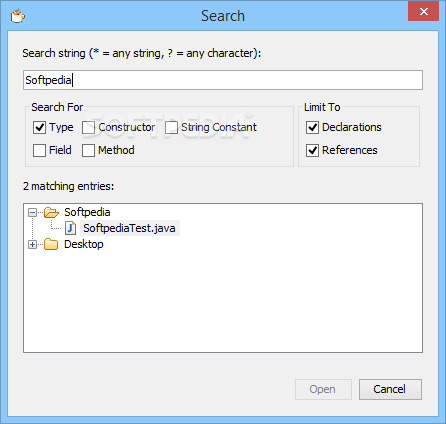Select SoftpediaTest.java in results

point(129,228)
